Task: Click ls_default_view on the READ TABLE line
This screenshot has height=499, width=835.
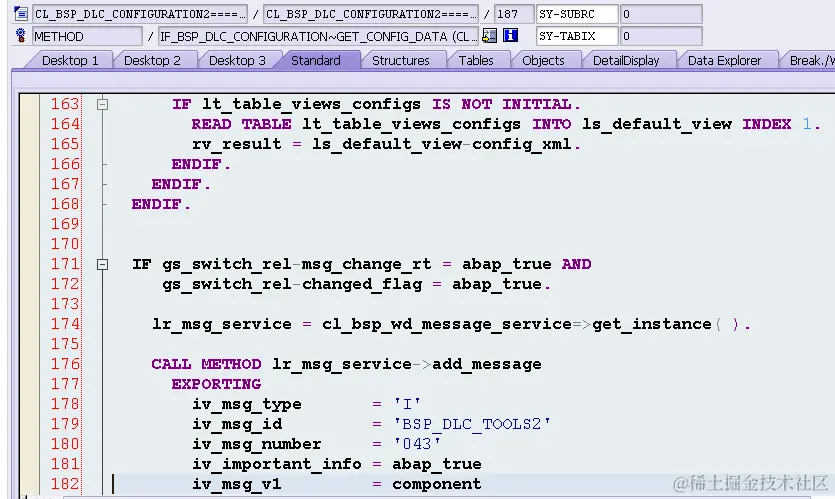Action: [x=657, y=125]
